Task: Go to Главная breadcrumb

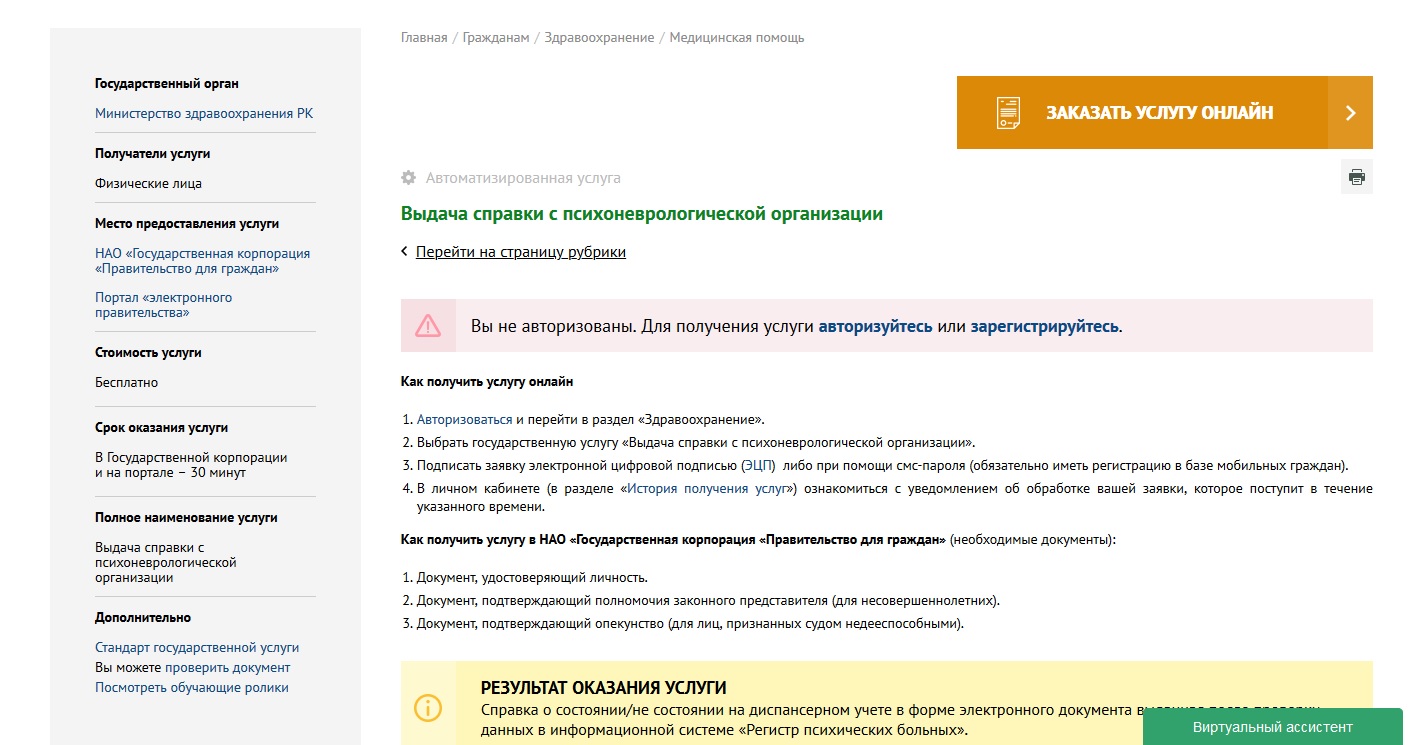Action: pyautogui.click(x=424, y=38)
